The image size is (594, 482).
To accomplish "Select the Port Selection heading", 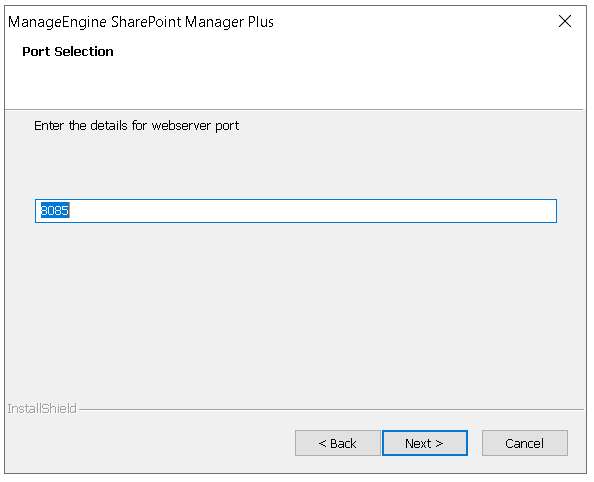I will click(68, 52).
